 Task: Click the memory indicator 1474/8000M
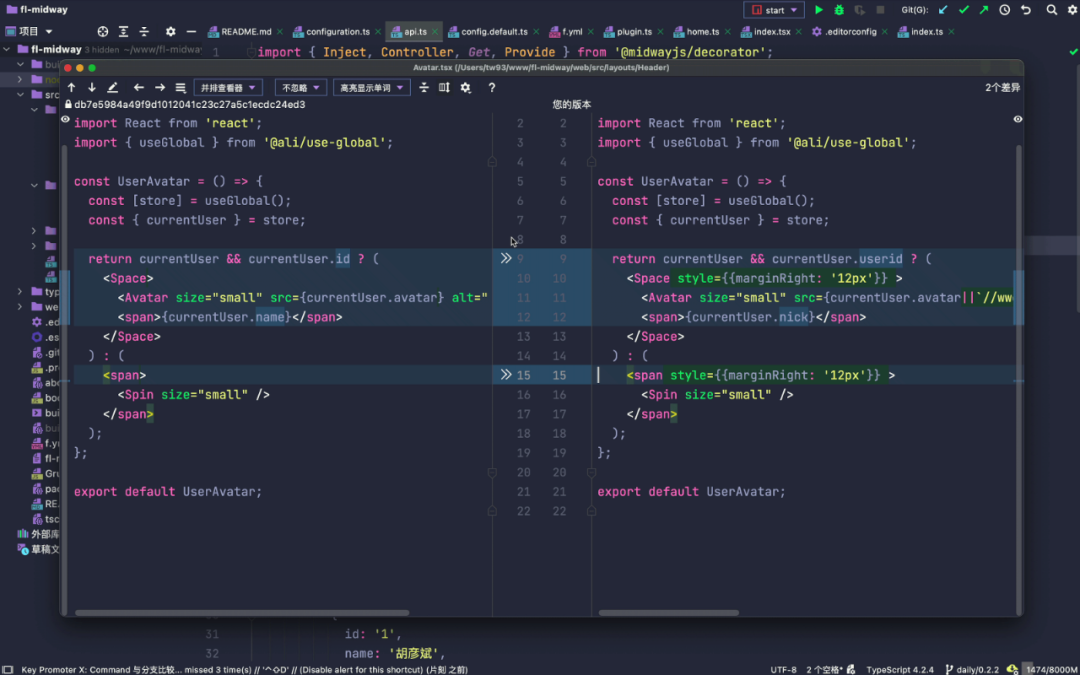[x=1051, y=669]
